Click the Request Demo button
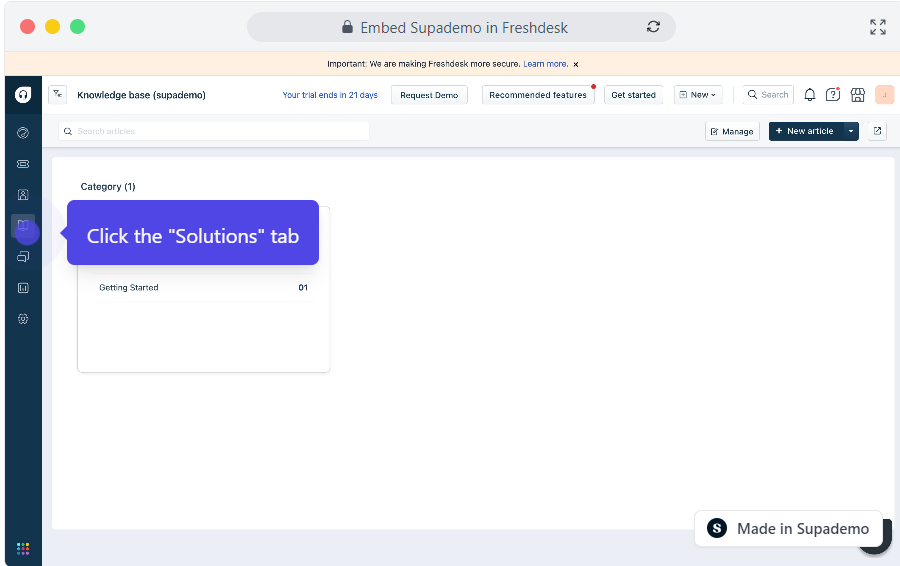The height and width of the screenshot is (566, 900). 429,95
